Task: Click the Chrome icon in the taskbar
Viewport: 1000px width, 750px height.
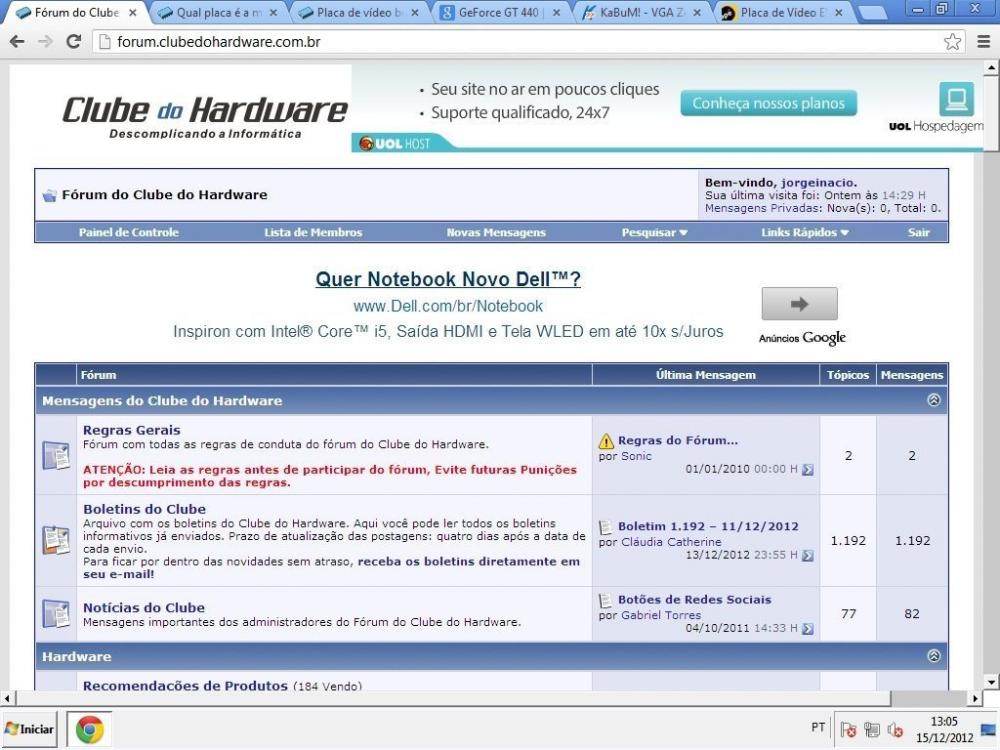Action: pyautogui.click(x=90, y=730)
